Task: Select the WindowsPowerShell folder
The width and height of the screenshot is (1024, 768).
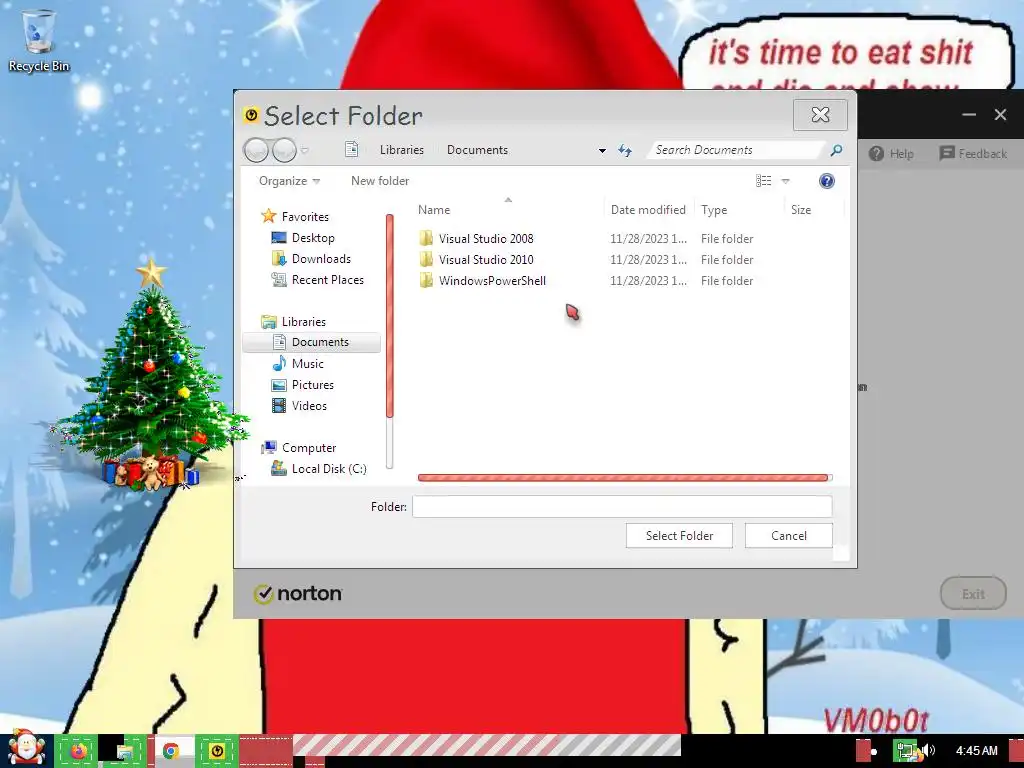Action: pyautogui.click(x=492, y=281)
